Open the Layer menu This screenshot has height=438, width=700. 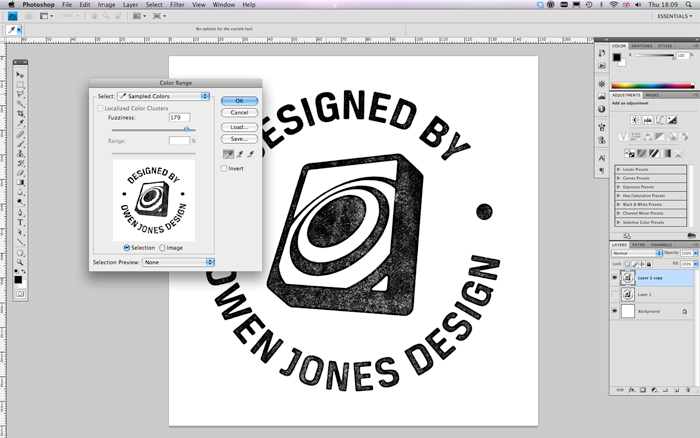[130, 4]
